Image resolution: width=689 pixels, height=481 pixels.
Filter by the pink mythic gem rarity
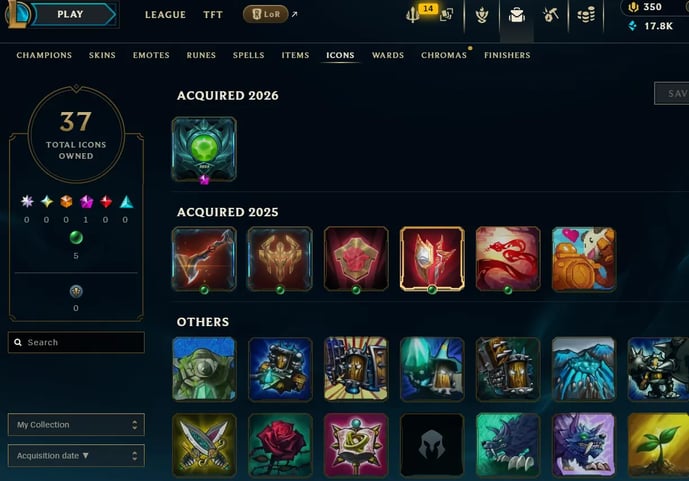pos(86,202)
